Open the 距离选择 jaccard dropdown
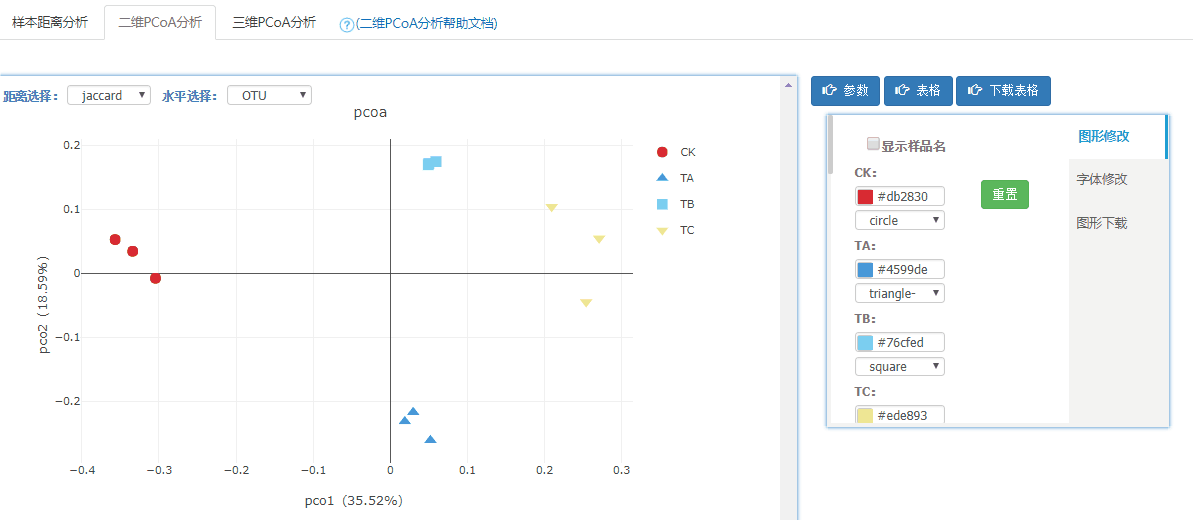 point(110,95)
